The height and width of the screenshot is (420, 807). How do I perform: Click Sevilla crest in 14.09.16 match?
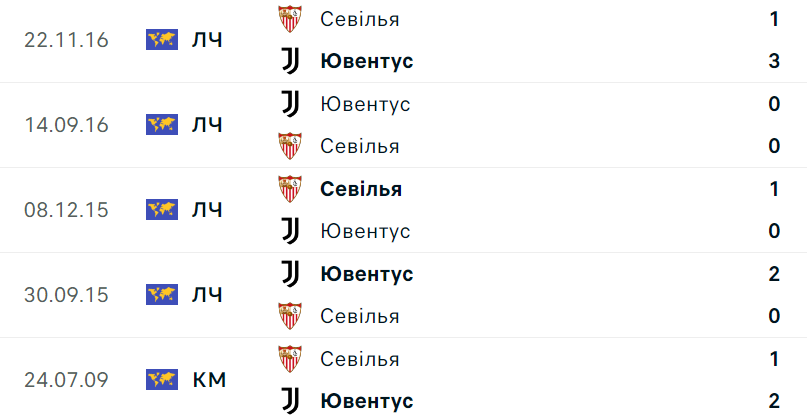click(x=289, y=146)
